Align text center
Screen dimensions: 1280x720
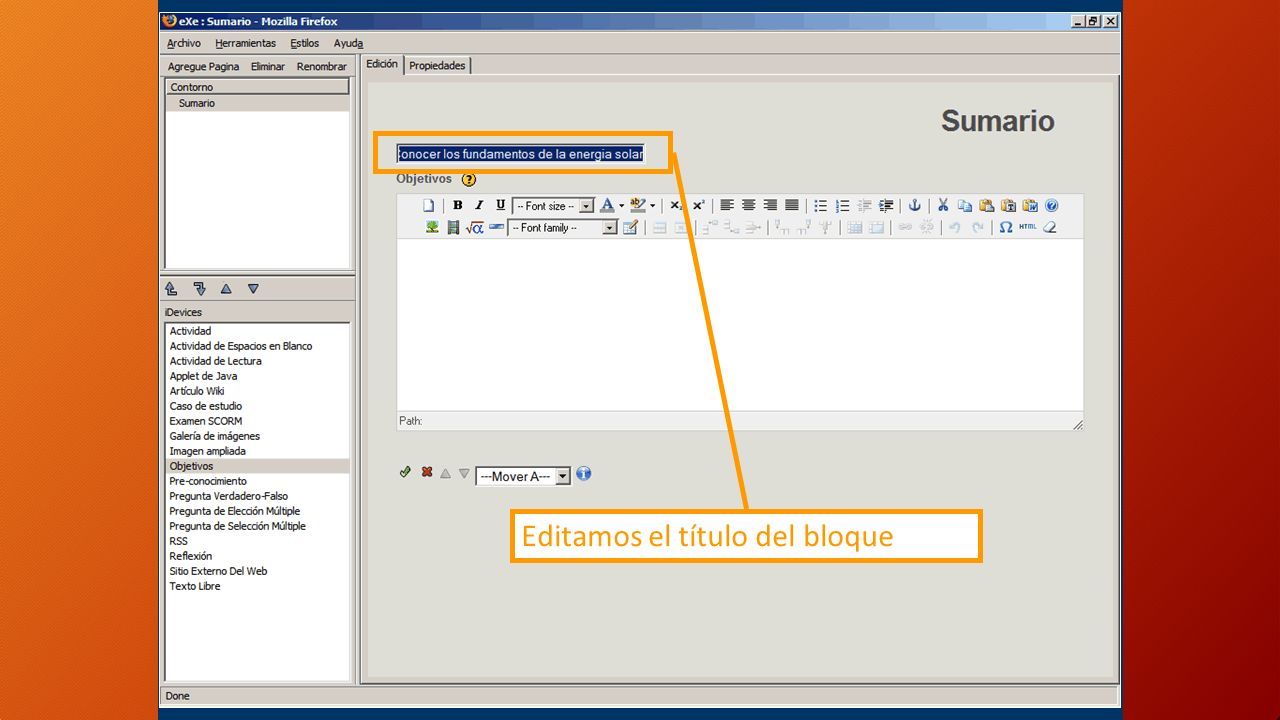click(749, 206)
